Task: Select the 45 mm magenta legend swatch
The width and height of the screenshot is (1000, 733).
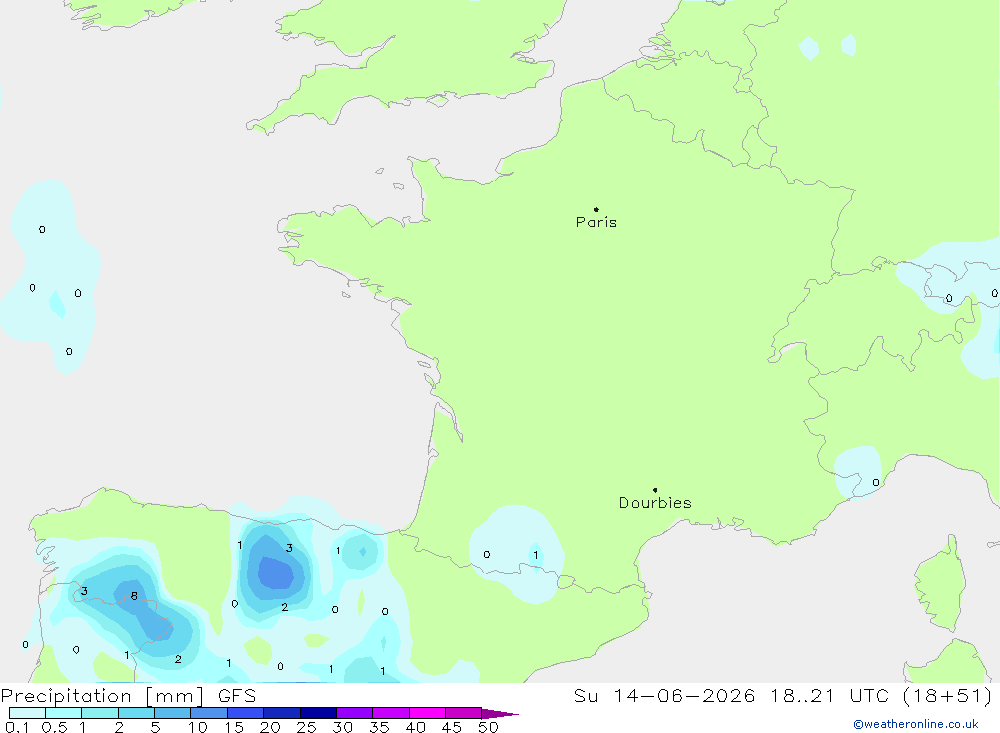Action: point(463,713)
